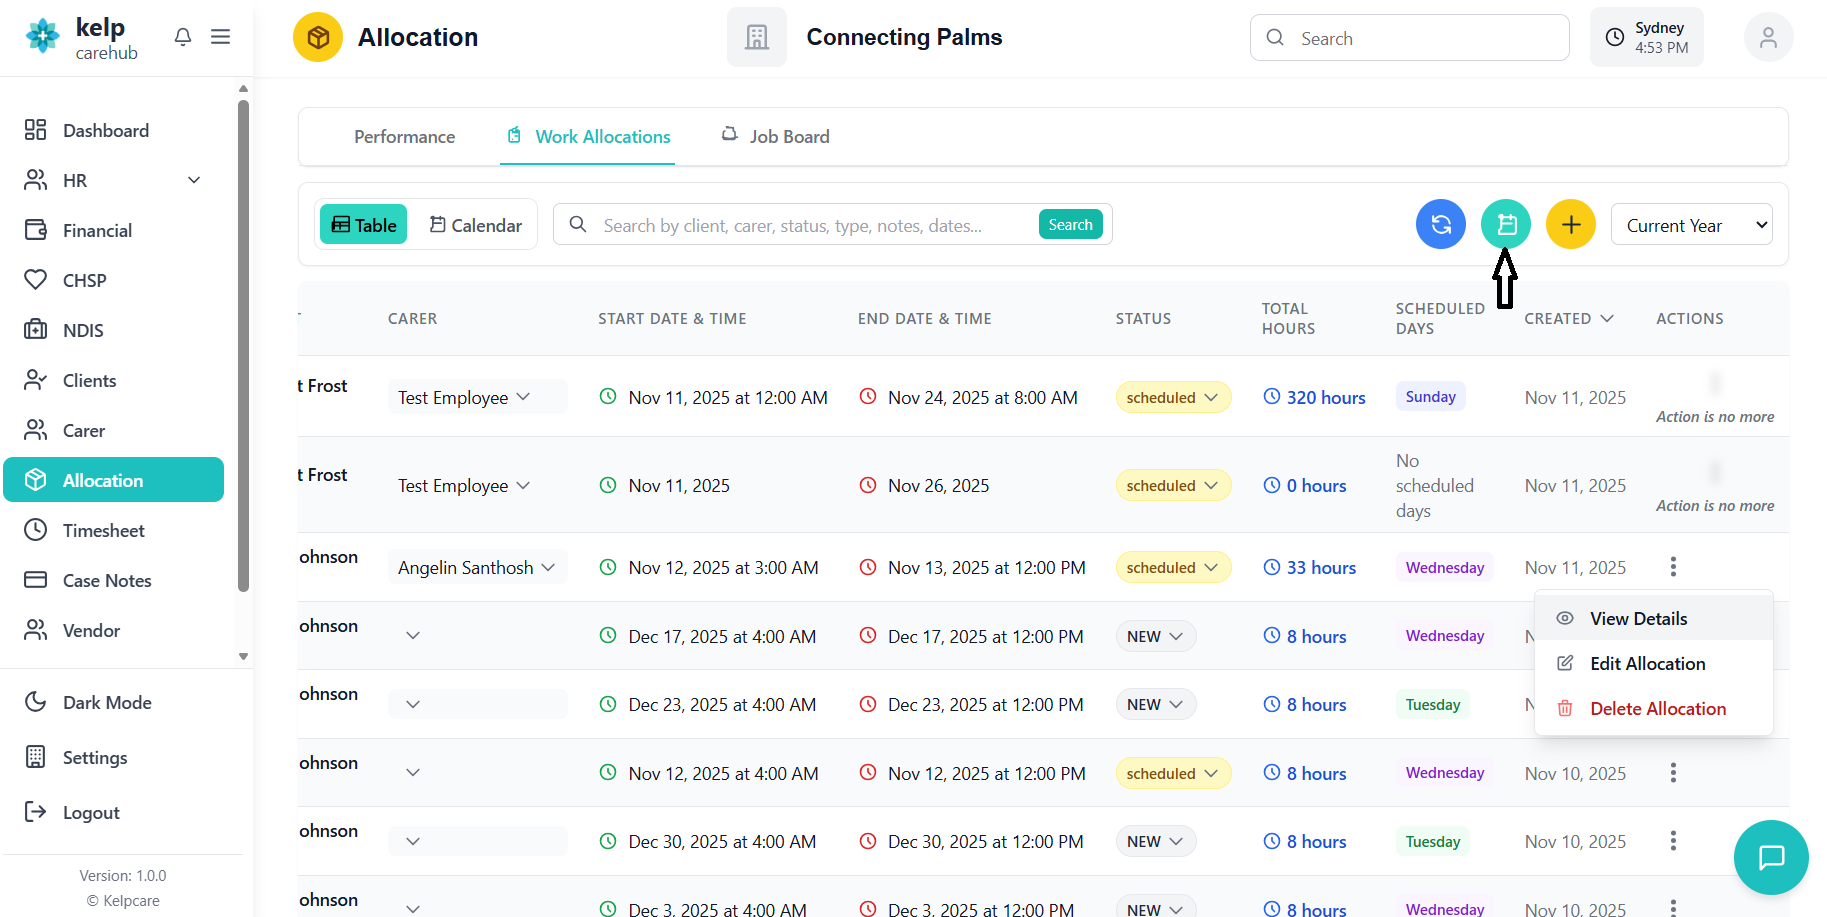Toggle Dark Mode in the sidebar

107,702
